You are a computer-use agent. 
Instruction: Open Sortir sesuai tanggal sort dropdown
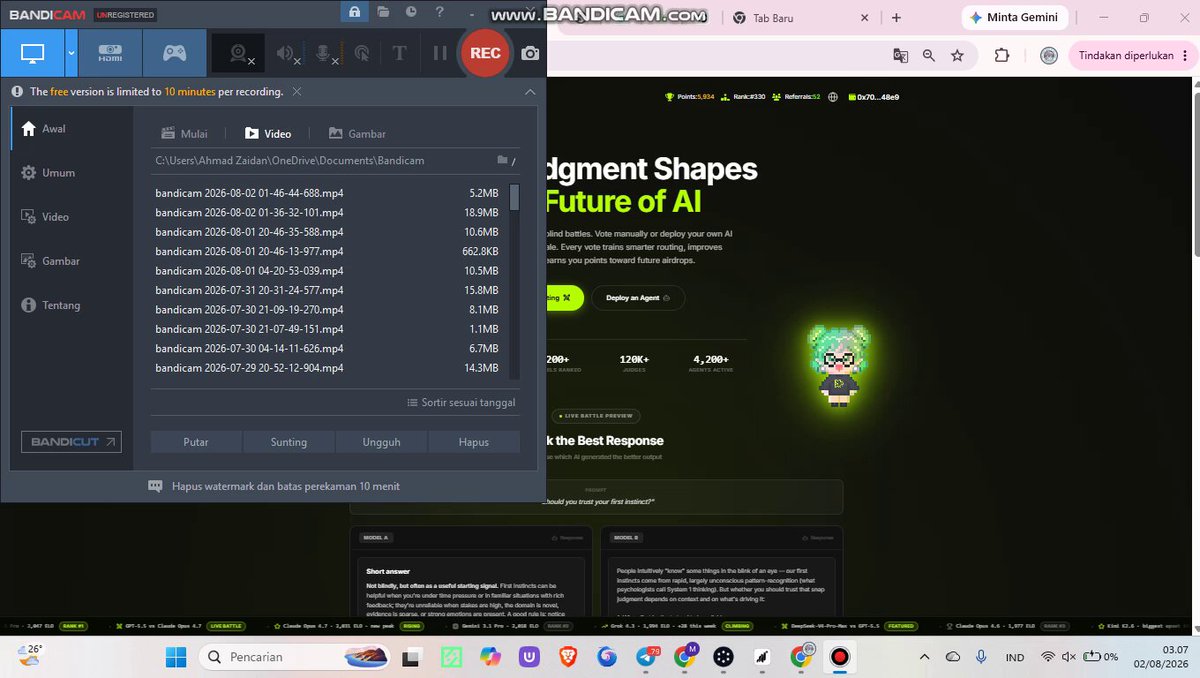click(x=462, y=402)
